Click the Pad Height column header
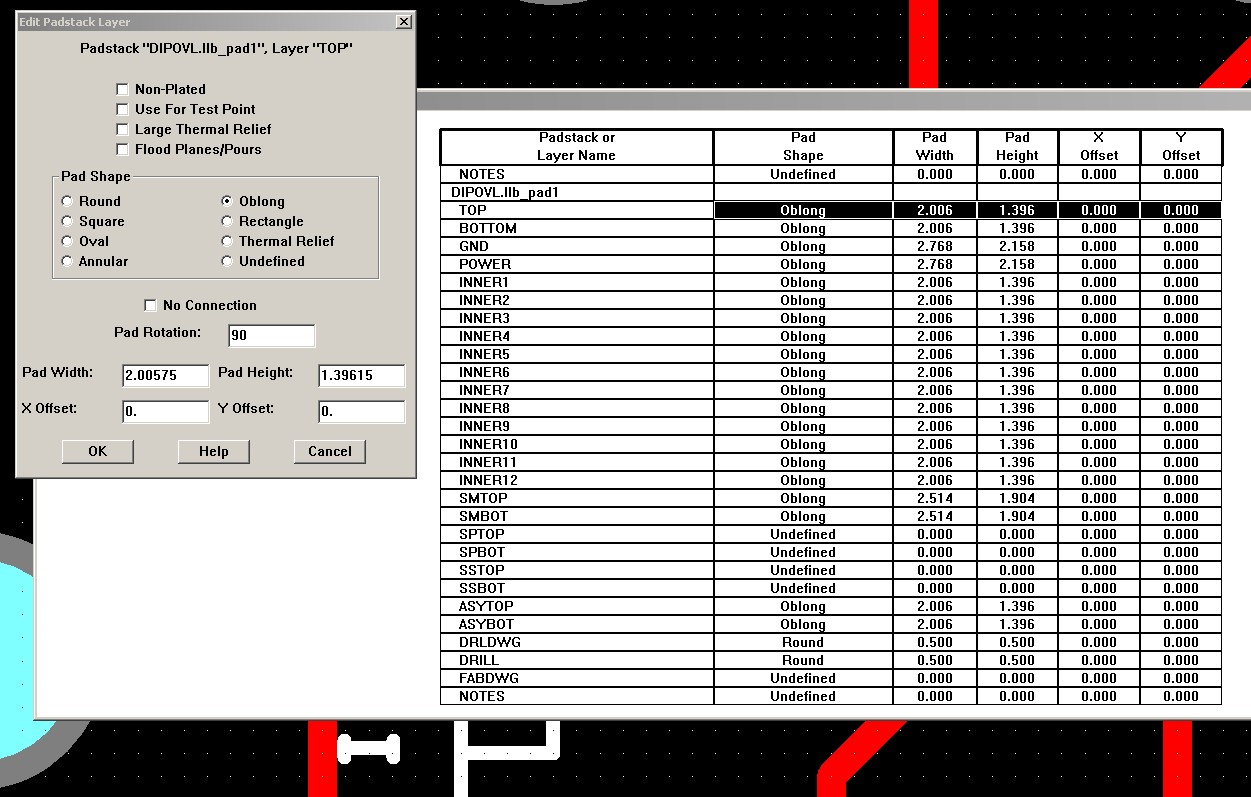Viewport: 1251px width, 797px height. [x=1017, y=147]
